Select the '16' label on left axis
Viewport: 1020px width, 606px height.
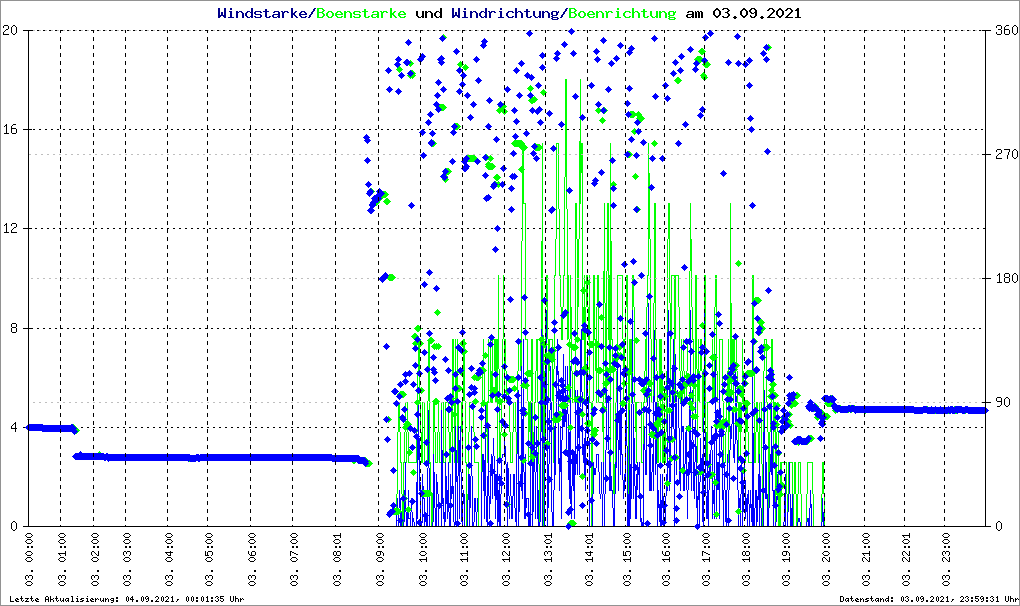coord(11,130)
